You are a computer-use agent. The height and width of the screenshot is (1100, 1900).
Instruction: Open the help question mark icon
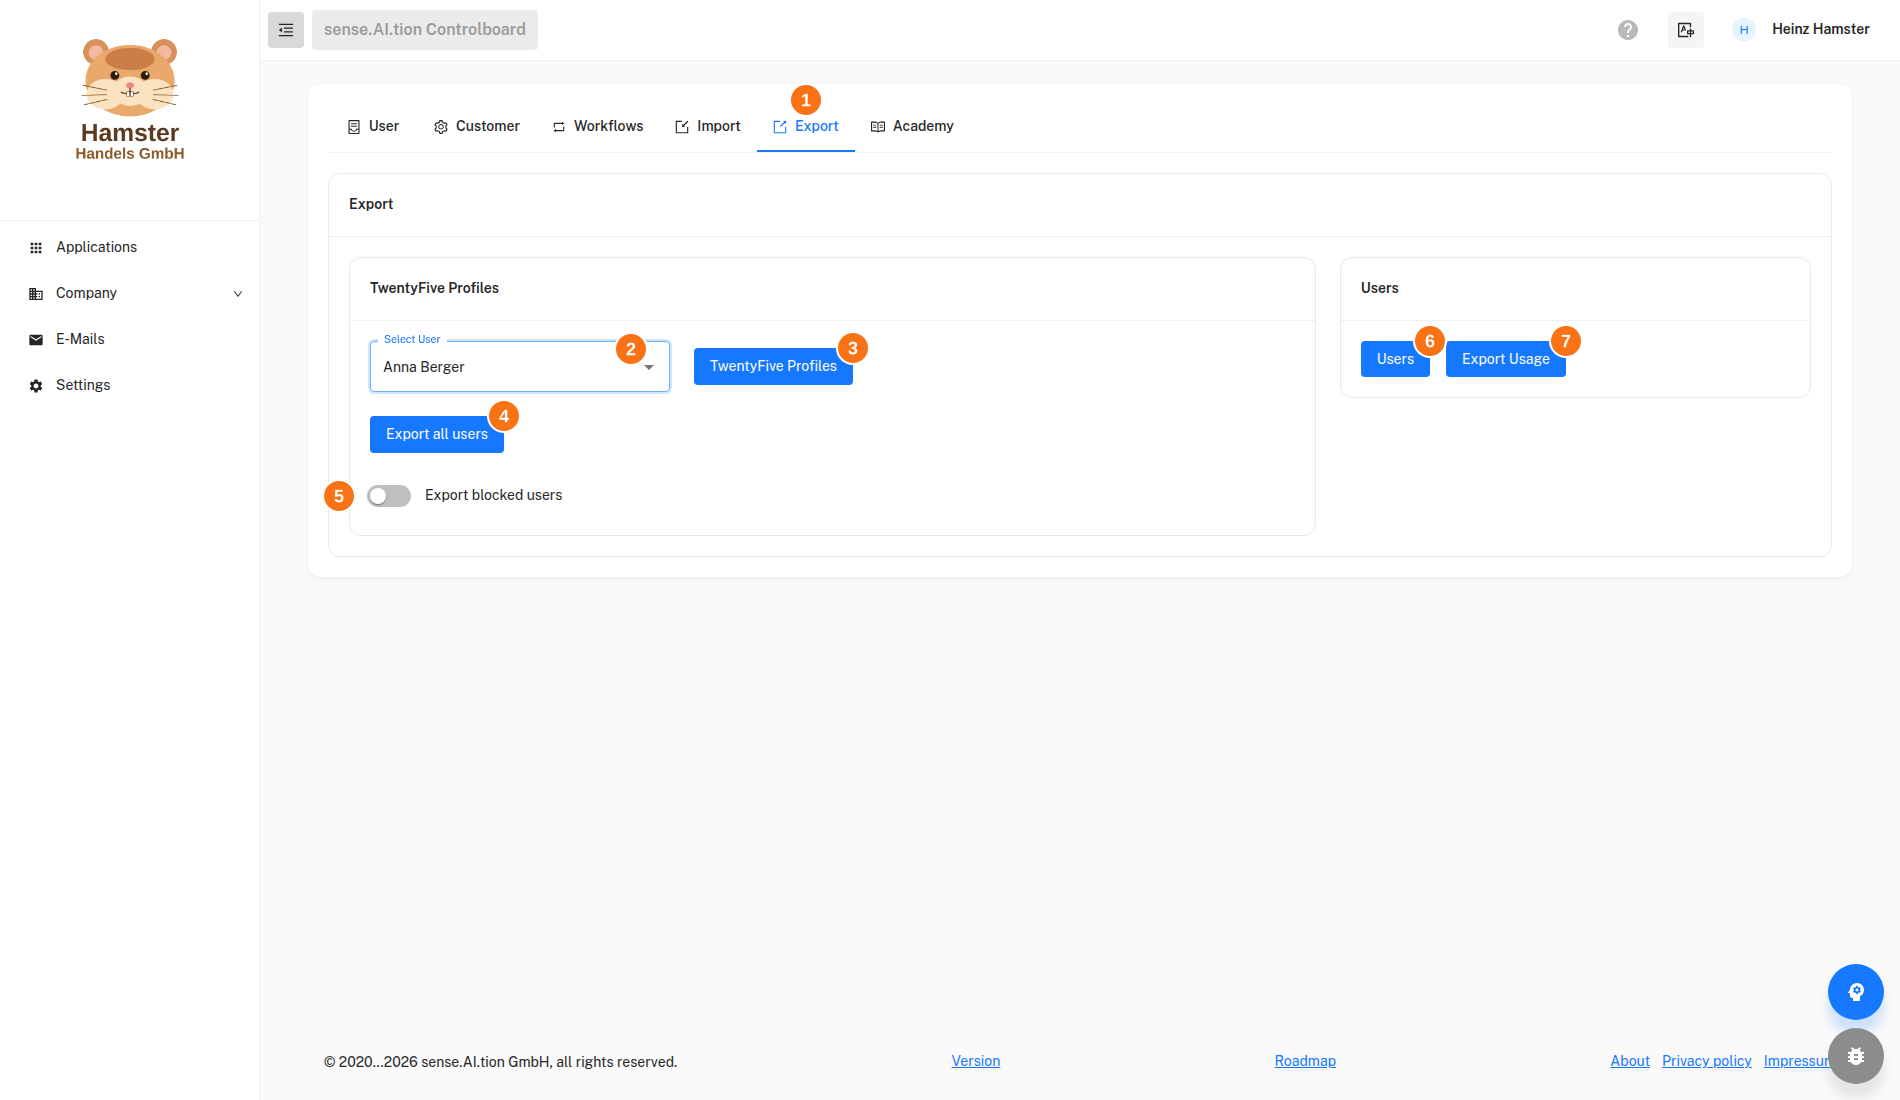[x=1628, y=30]
